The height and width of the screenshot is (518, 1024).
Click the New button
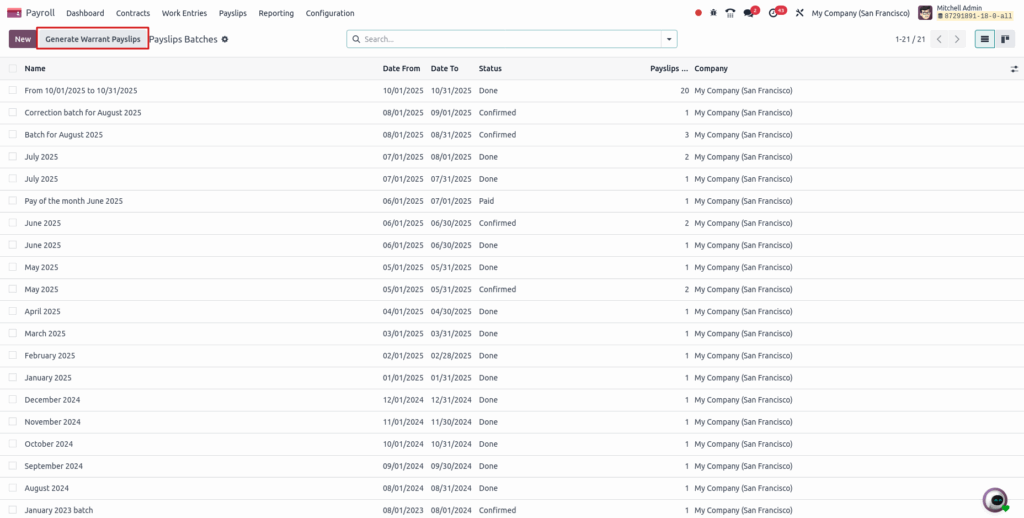[x=23, y=39]
